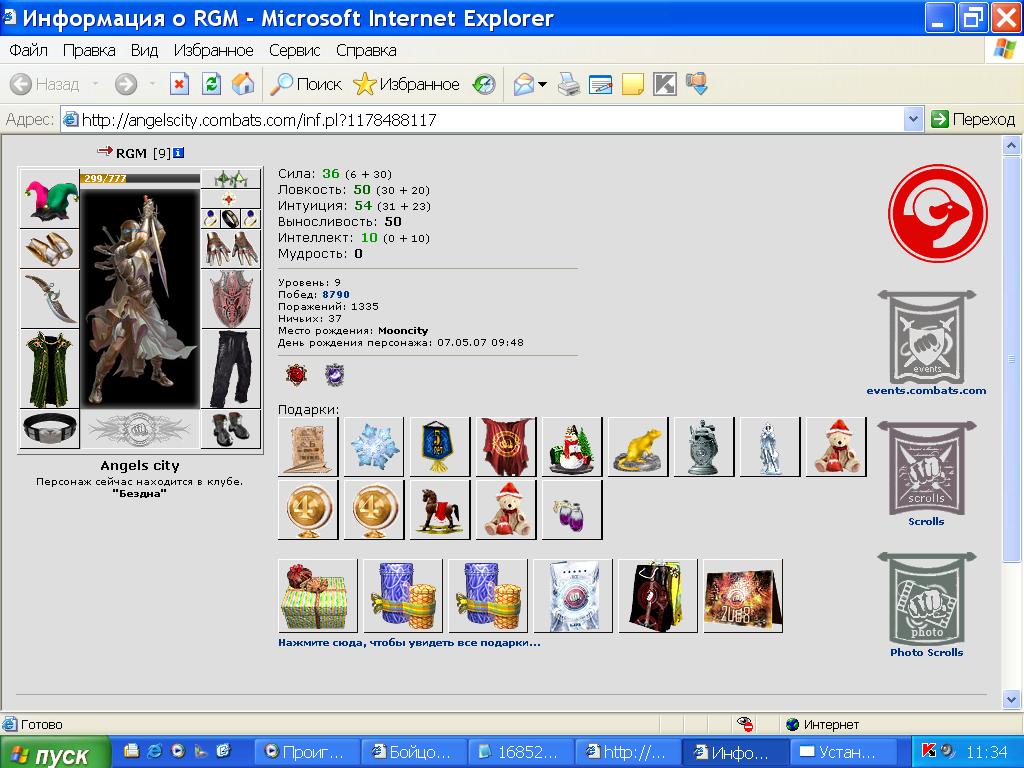The image size is (1024, 768).
Task: Open the events.combats.com link
Action: point(926,391)
